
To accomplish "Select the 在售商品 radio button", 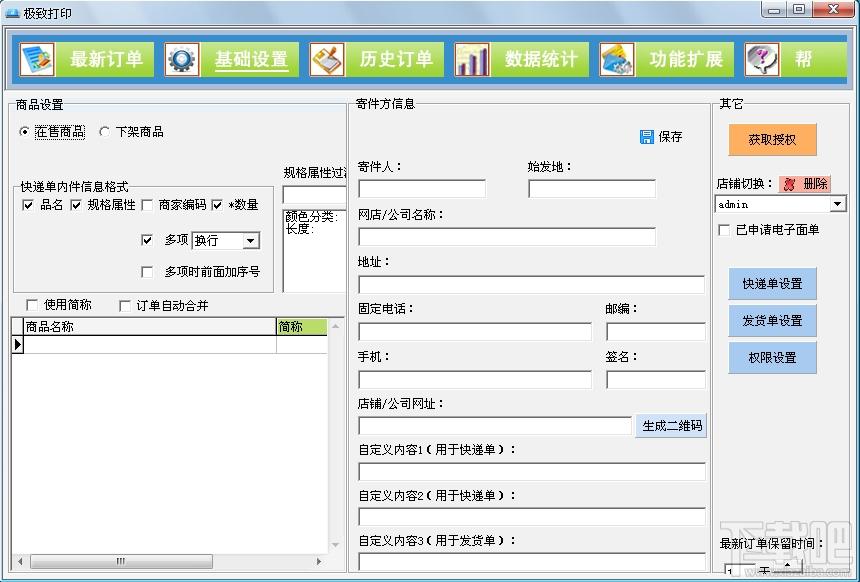I will pos(24,132).
